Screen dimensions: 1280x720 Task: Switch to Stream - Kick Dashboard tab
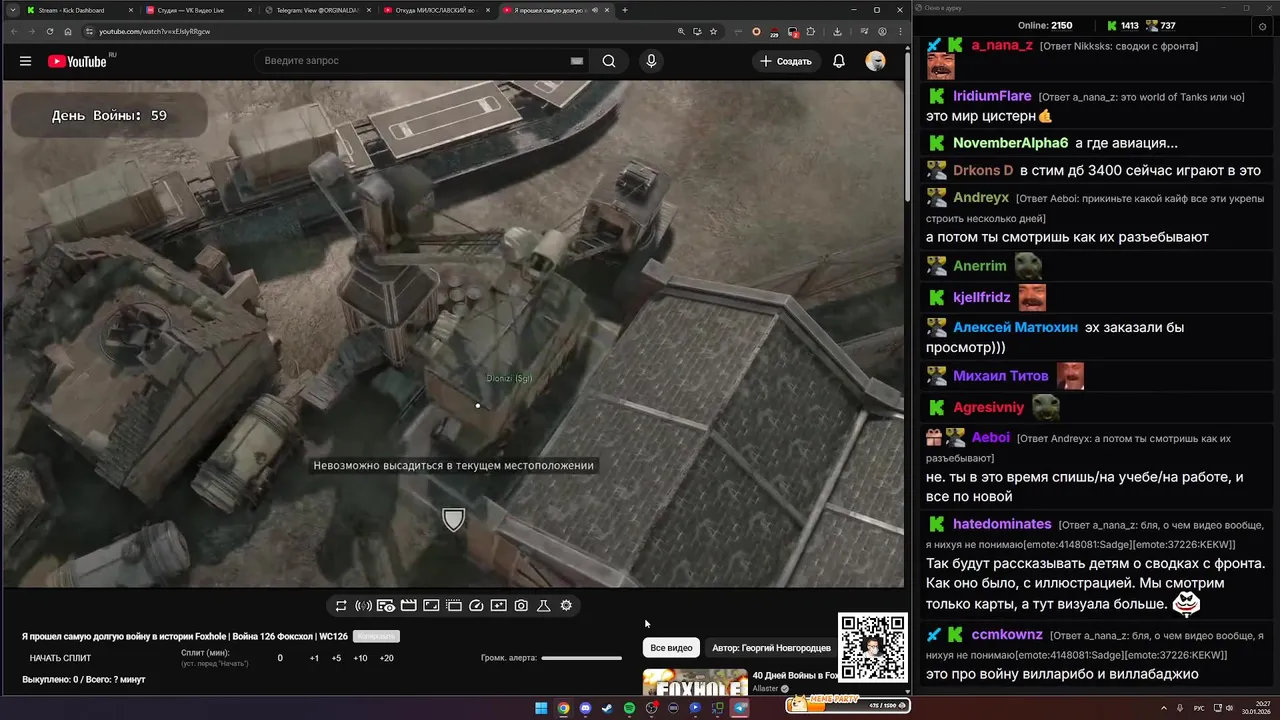[79, 10]
